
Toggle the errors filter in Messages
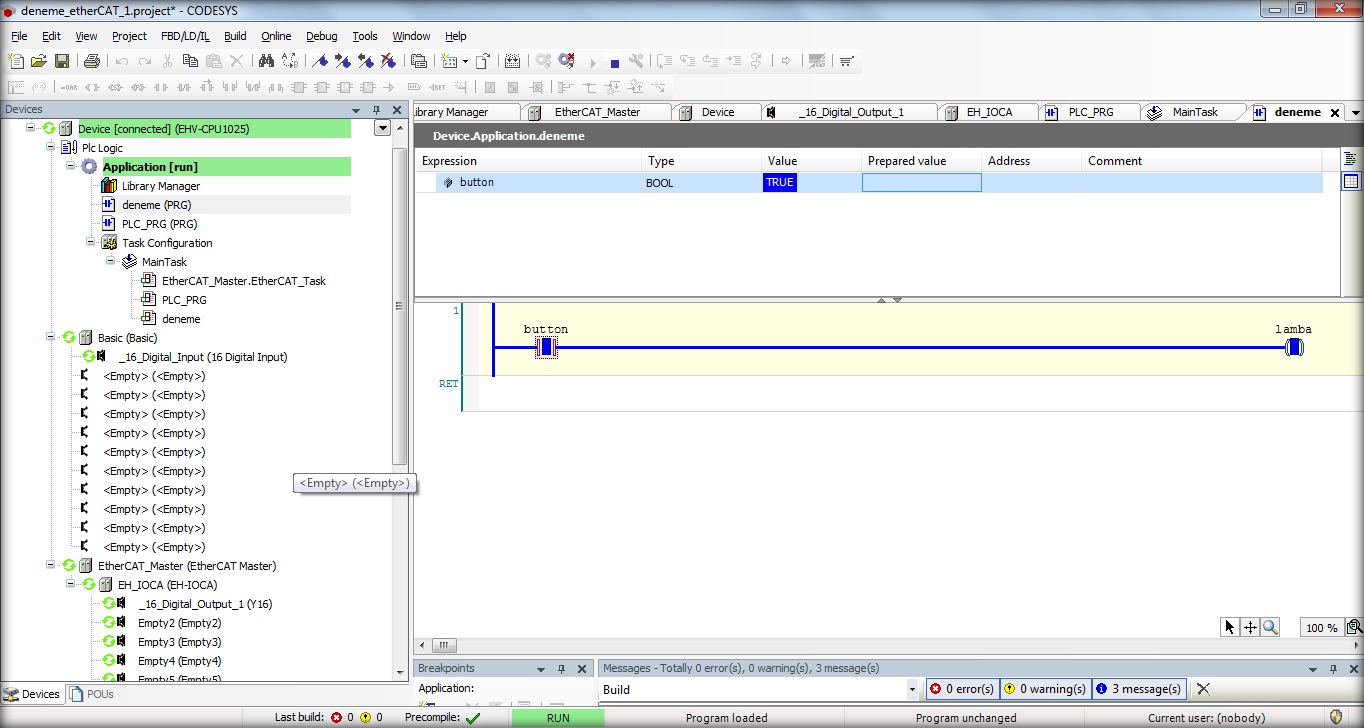coord(961,689)
